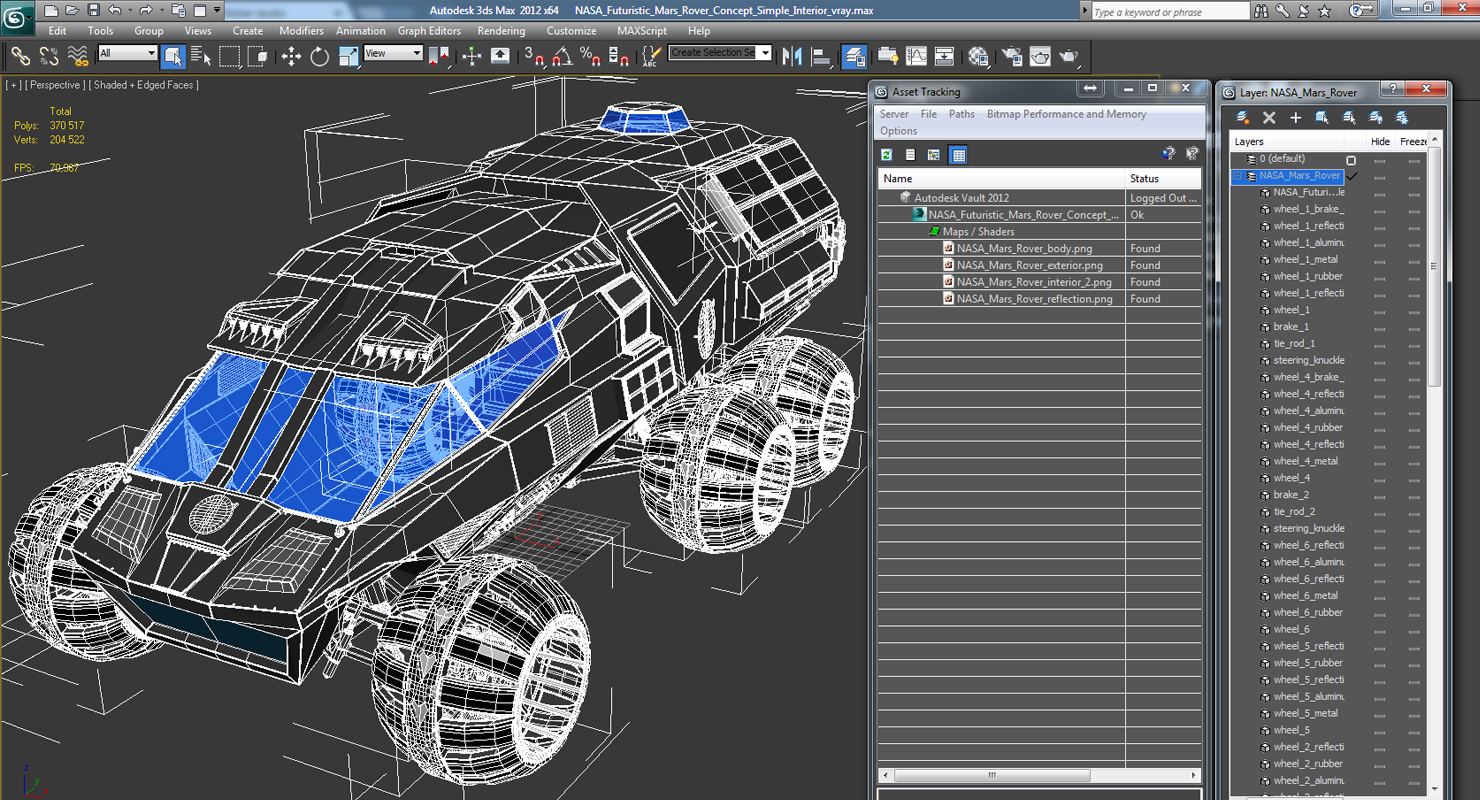1480x800 pixels.
Task: Open the Material Editor icon
Action: [x=979, y=56]
